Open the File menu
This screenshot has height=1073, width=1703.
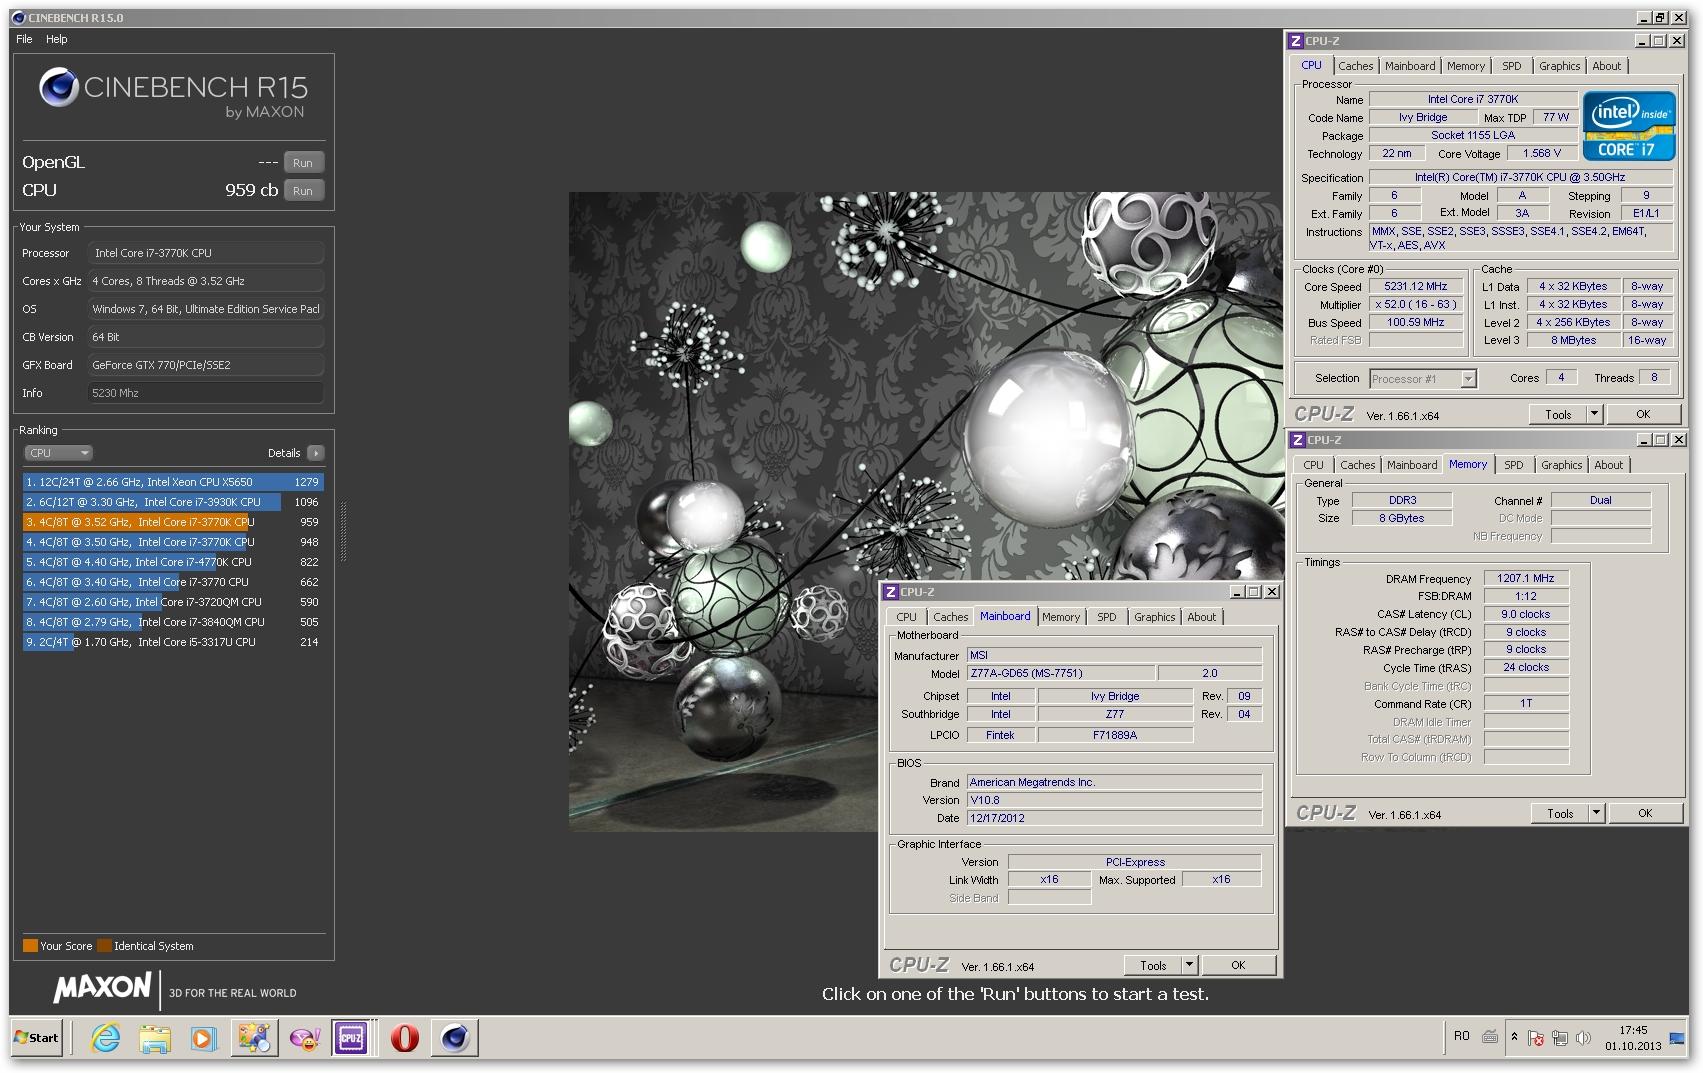24,39
